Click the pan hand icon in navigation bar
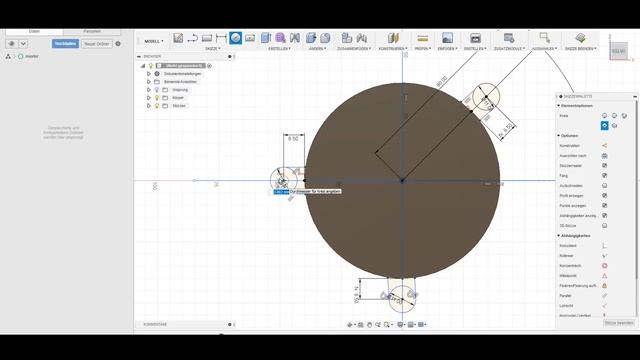640x360 pixels. (x=369, y=324)
